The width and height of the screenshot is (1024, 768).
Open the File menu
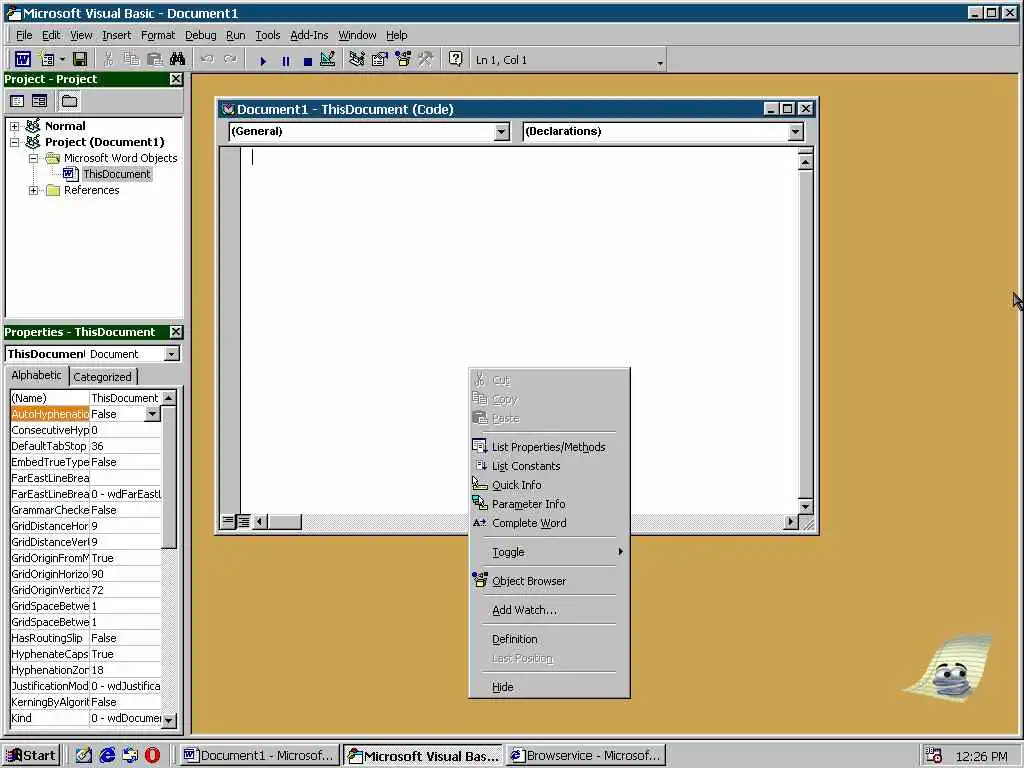tap(24, 35)
